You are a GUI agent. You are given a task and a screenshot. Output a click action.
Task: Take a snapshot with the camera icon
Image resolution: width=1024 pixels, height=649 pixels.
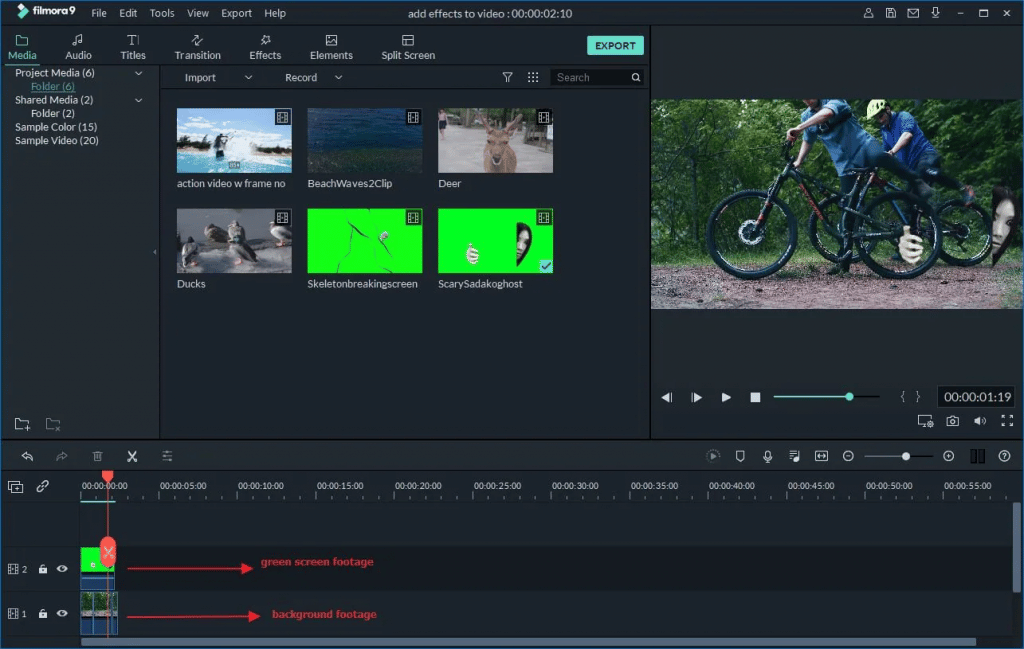[x=953, y=422]
